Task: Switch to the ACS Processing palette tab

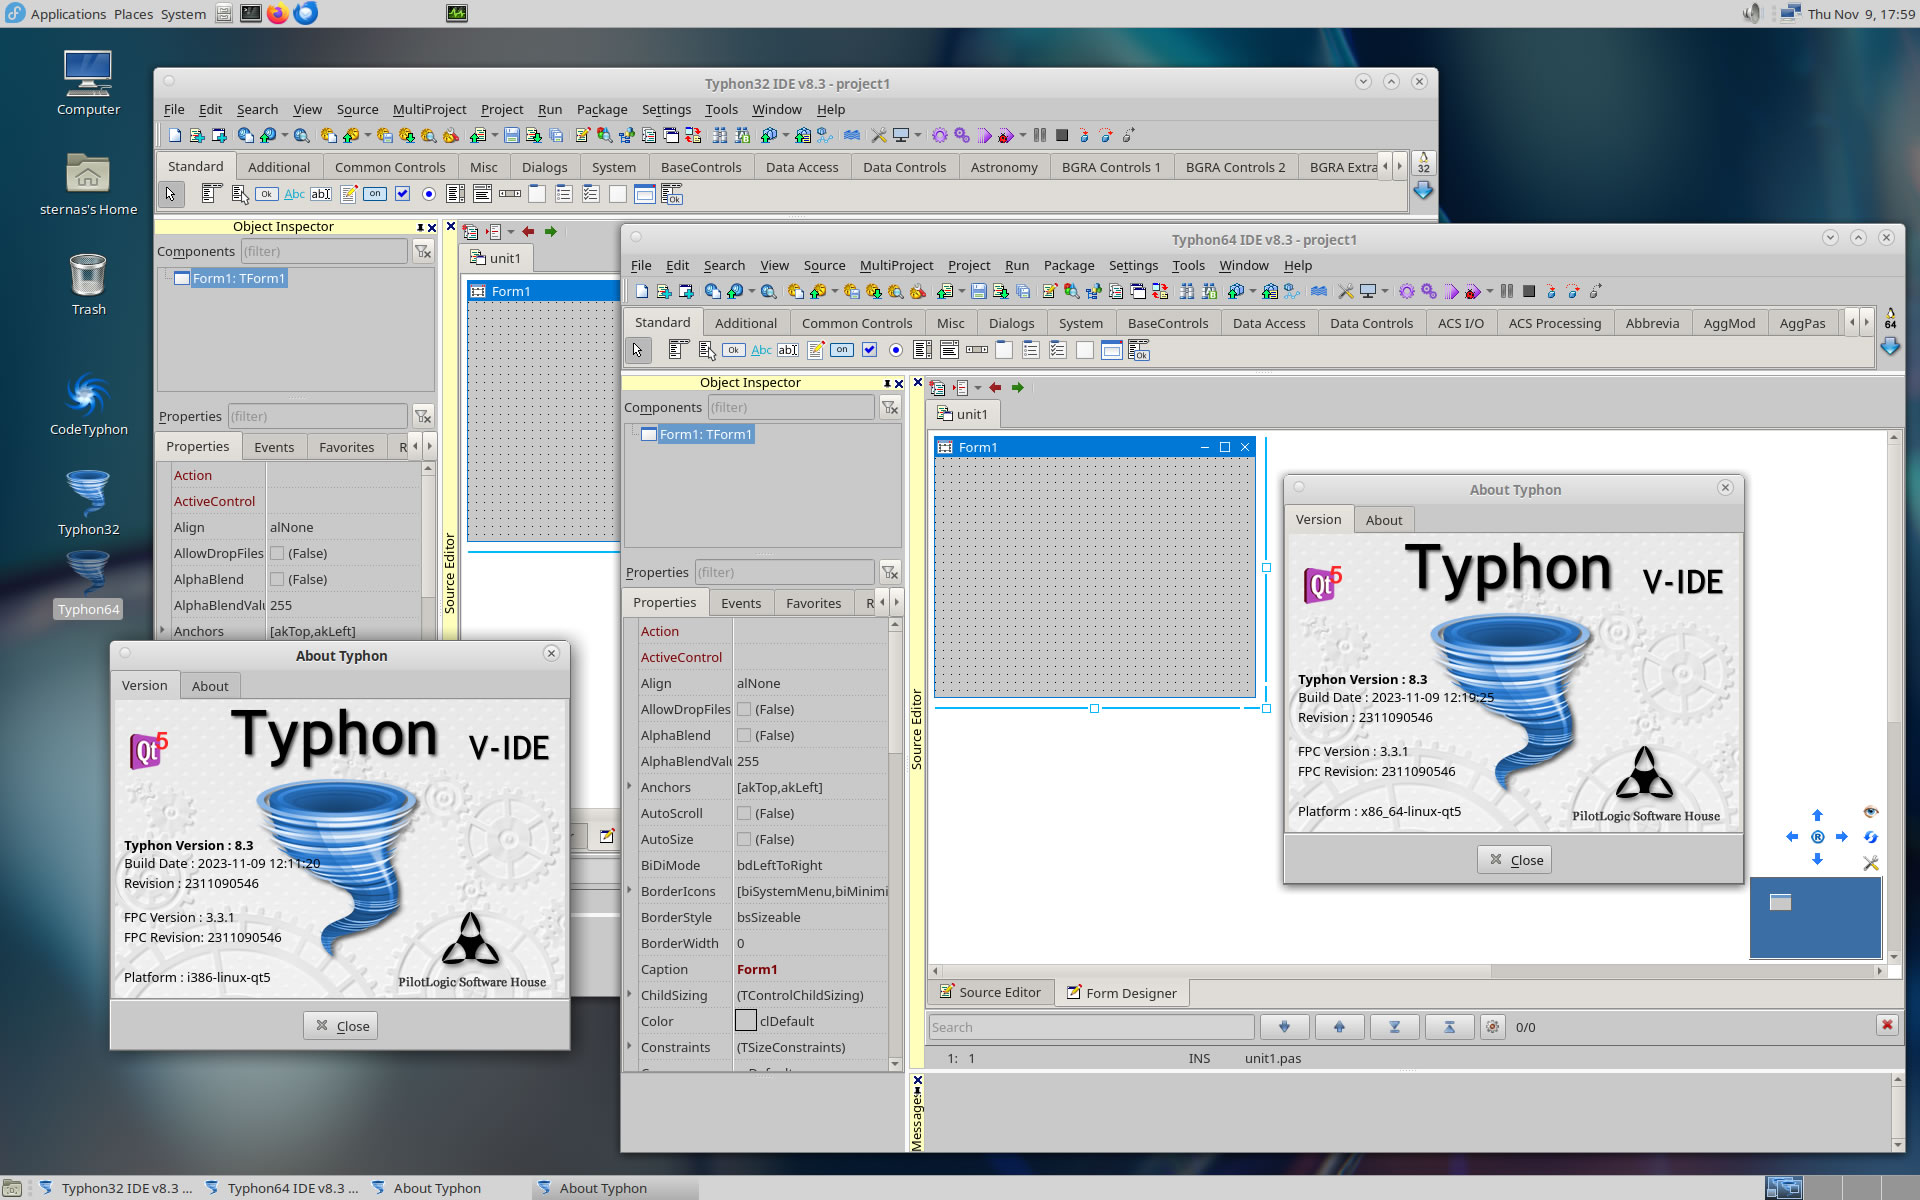Action: [1555, 323]
